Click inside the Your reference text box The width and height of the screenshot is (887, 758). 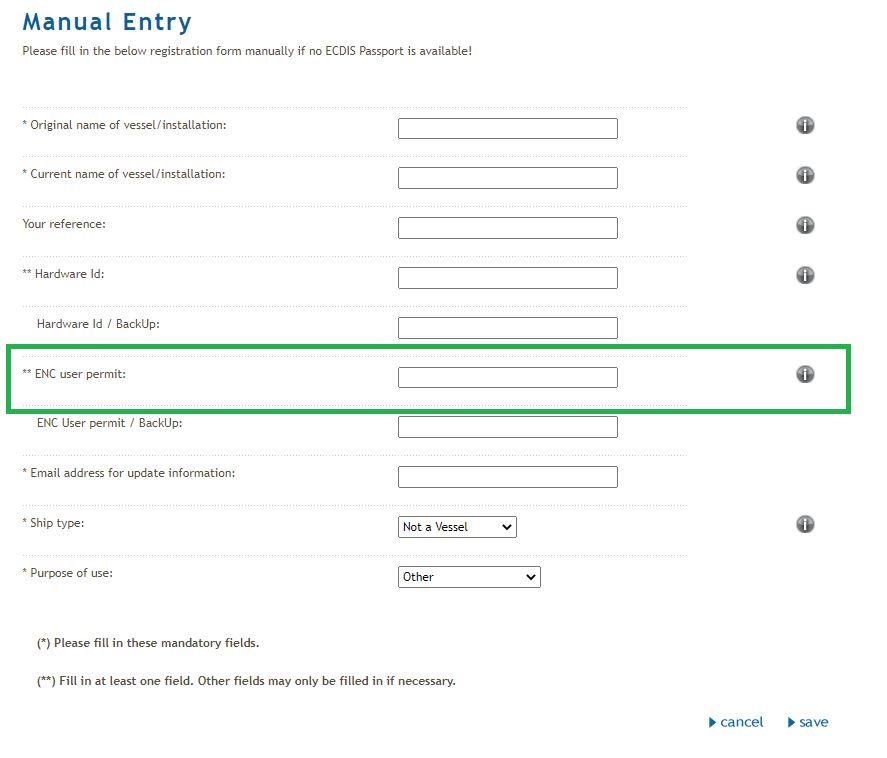tap(507, 227)
